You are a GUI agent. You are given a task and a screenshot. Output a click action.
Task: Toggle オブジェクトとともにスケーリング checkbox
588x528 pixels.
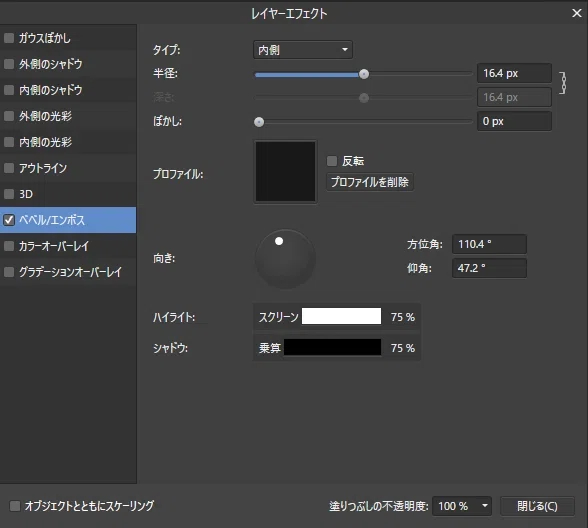click(x=15, y=506)
